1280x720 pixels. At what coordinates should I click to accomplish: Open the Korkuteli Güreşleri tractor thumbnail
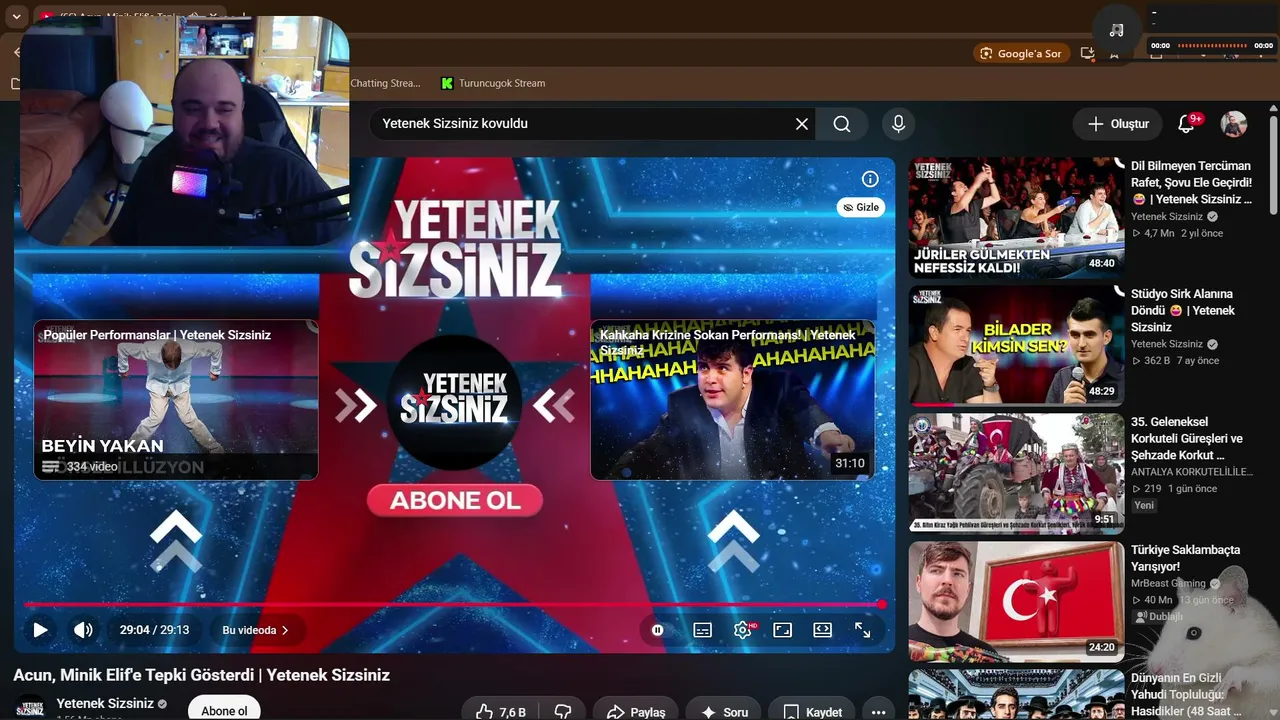click(1016, 473)
